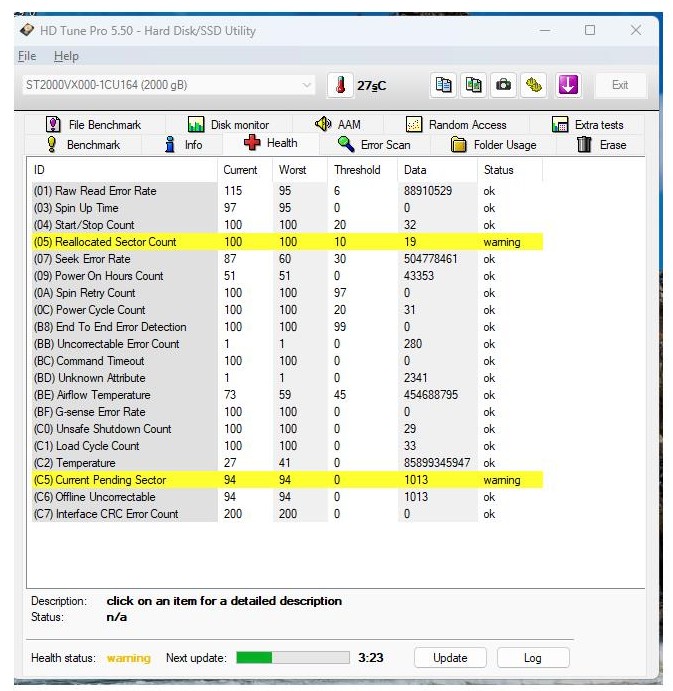Click the thermometer temperature icon
Screen dimensions: 673x691
click(x=340, y=85)
